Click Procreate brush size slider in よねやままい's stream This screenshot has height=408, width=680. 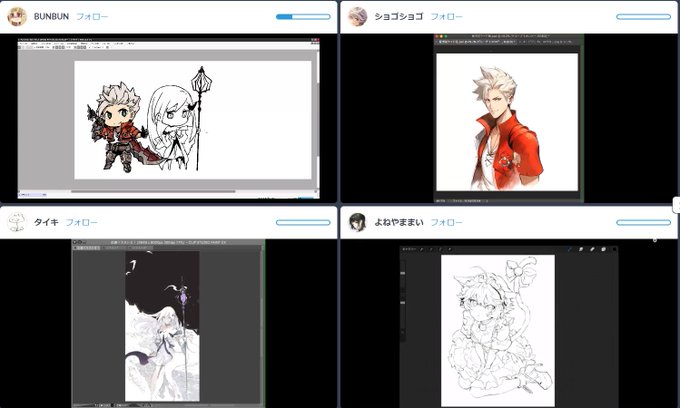[402, 273]
